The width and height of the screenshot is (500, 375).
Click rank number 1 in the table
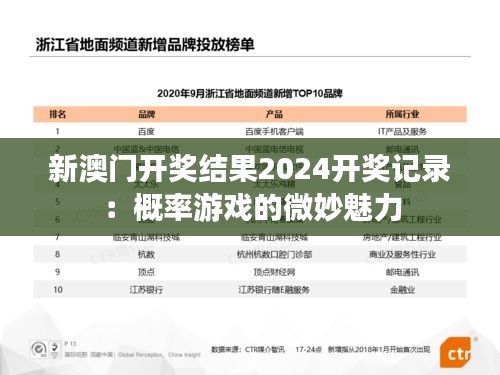tap(57, 132)
